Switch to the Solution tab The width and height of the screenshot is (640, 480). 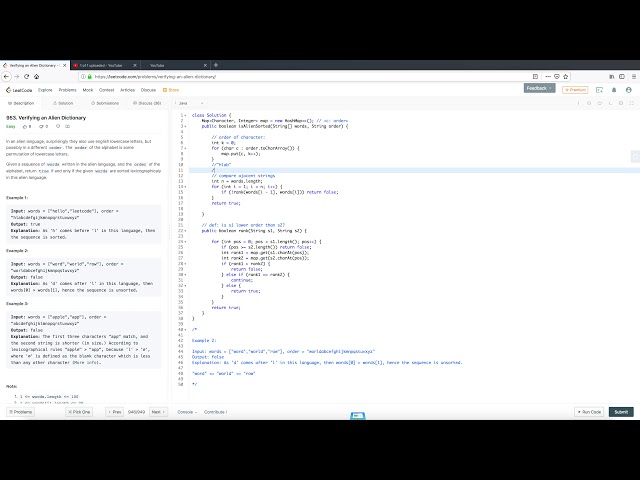coord(63,103)
